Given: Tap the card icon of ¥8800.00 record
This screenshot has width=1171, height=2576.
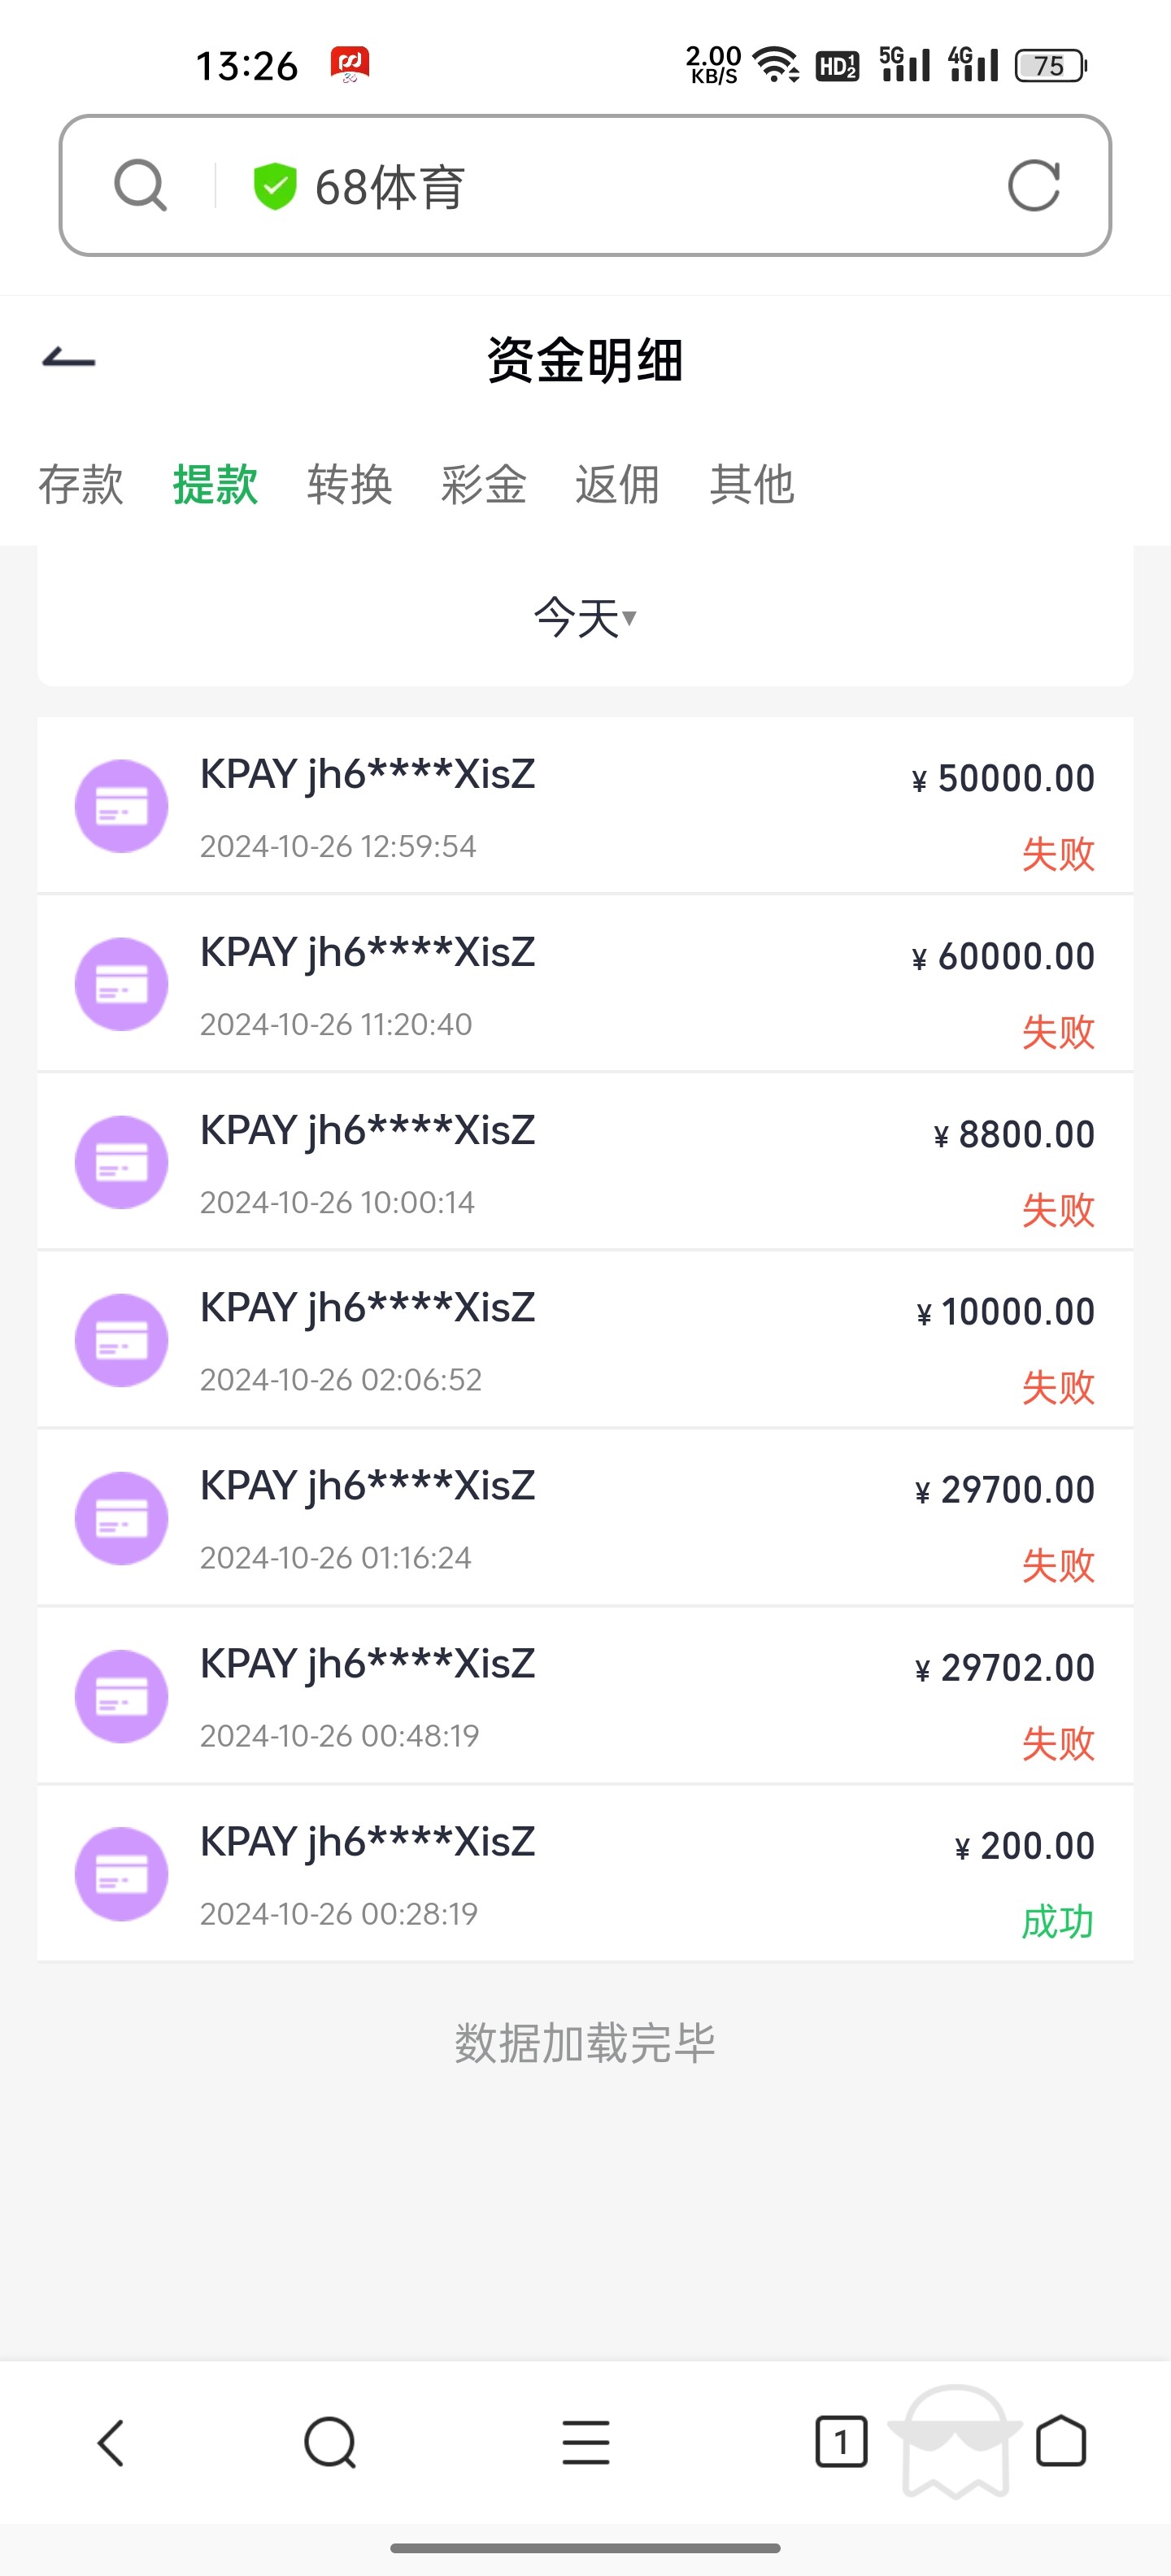Looking at the screenshot, I should (121, 1162).
